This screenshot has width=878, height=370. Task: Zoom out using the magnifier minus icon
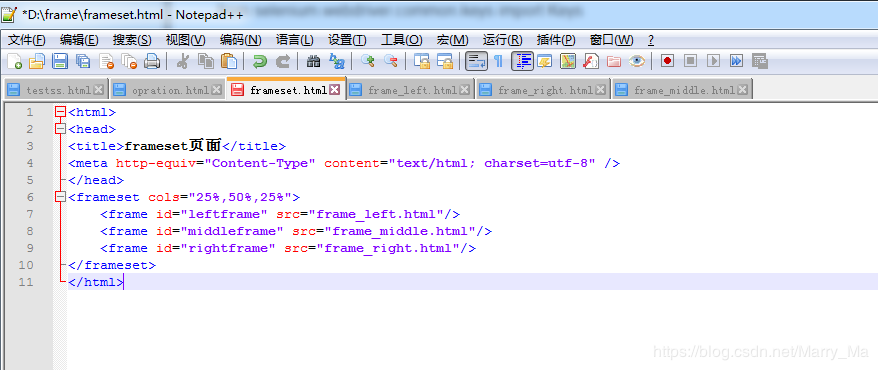(x=390, y=61)
